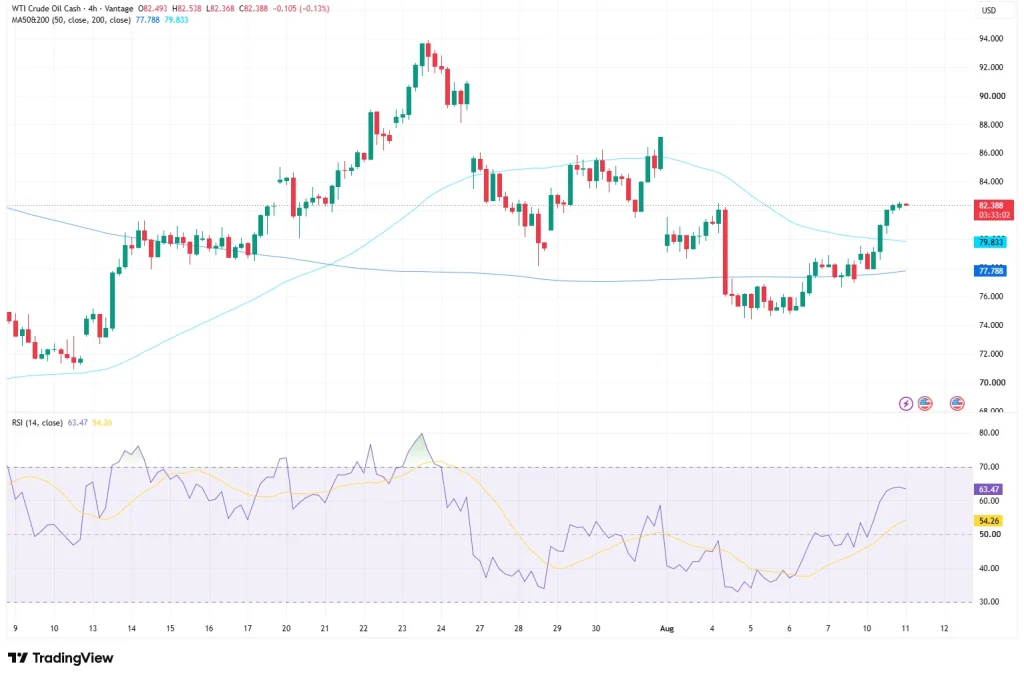Screen dimensions: 1024x678
Task: Click the Aug label on the time axis
Action: [x=667, y=628]
